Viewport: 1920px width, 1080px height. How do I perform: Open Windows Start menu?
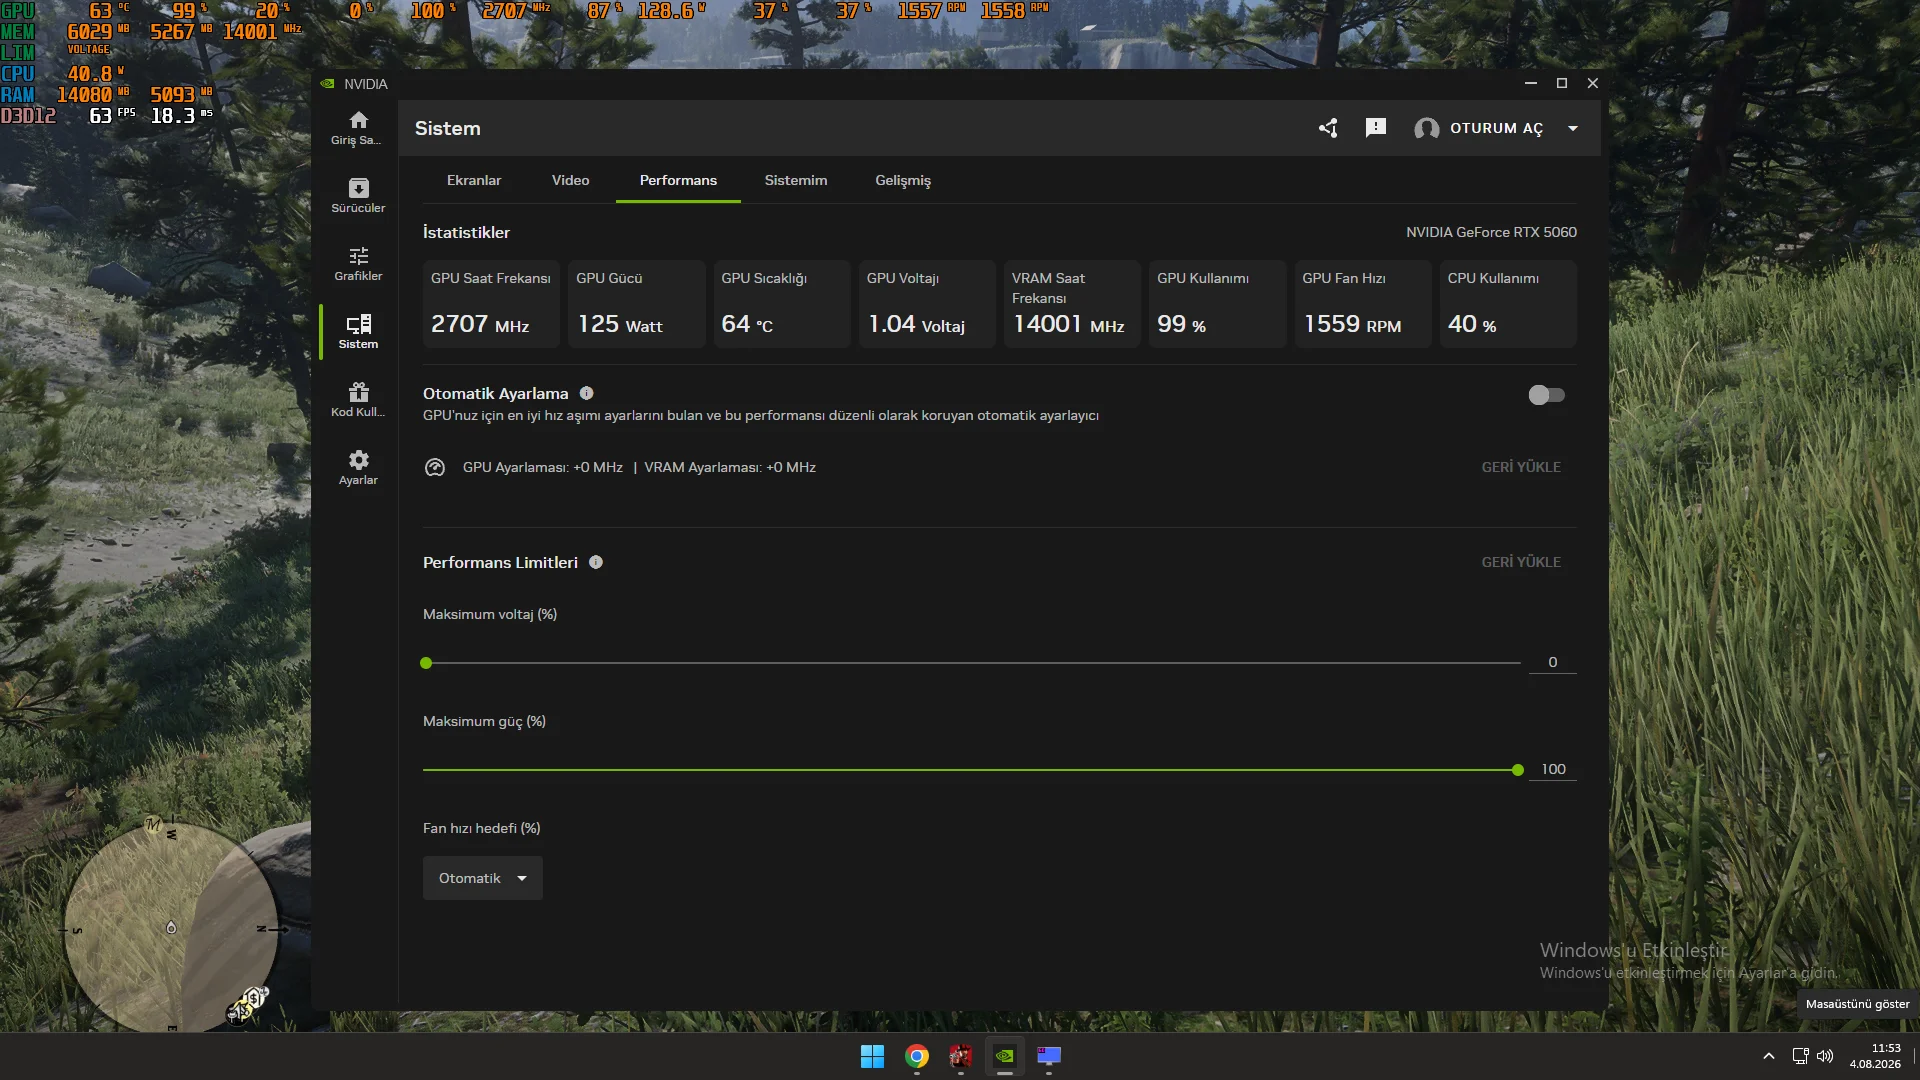872,1056
